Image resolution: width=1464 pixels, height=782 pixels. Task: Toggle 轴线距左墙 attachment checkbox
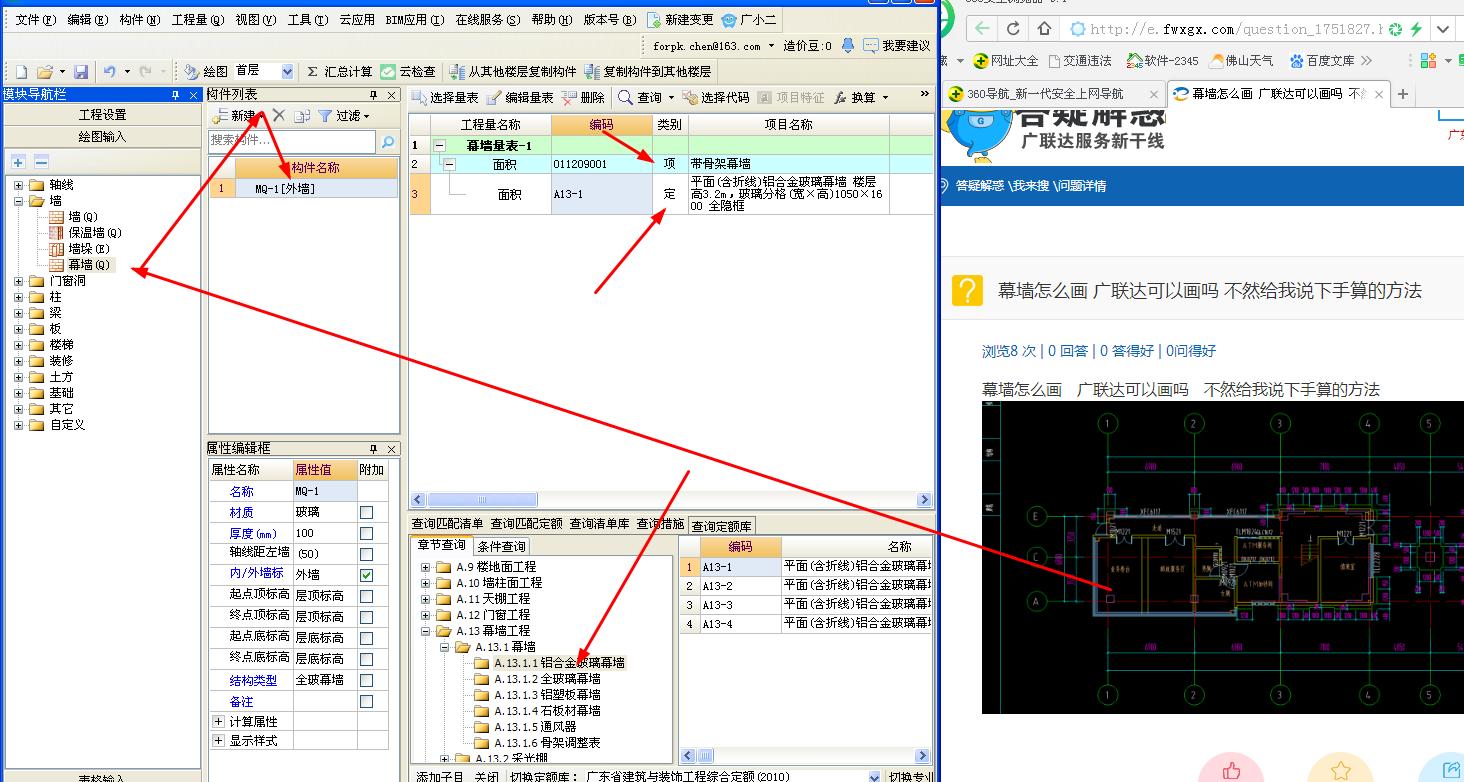(x=367, y=554)
